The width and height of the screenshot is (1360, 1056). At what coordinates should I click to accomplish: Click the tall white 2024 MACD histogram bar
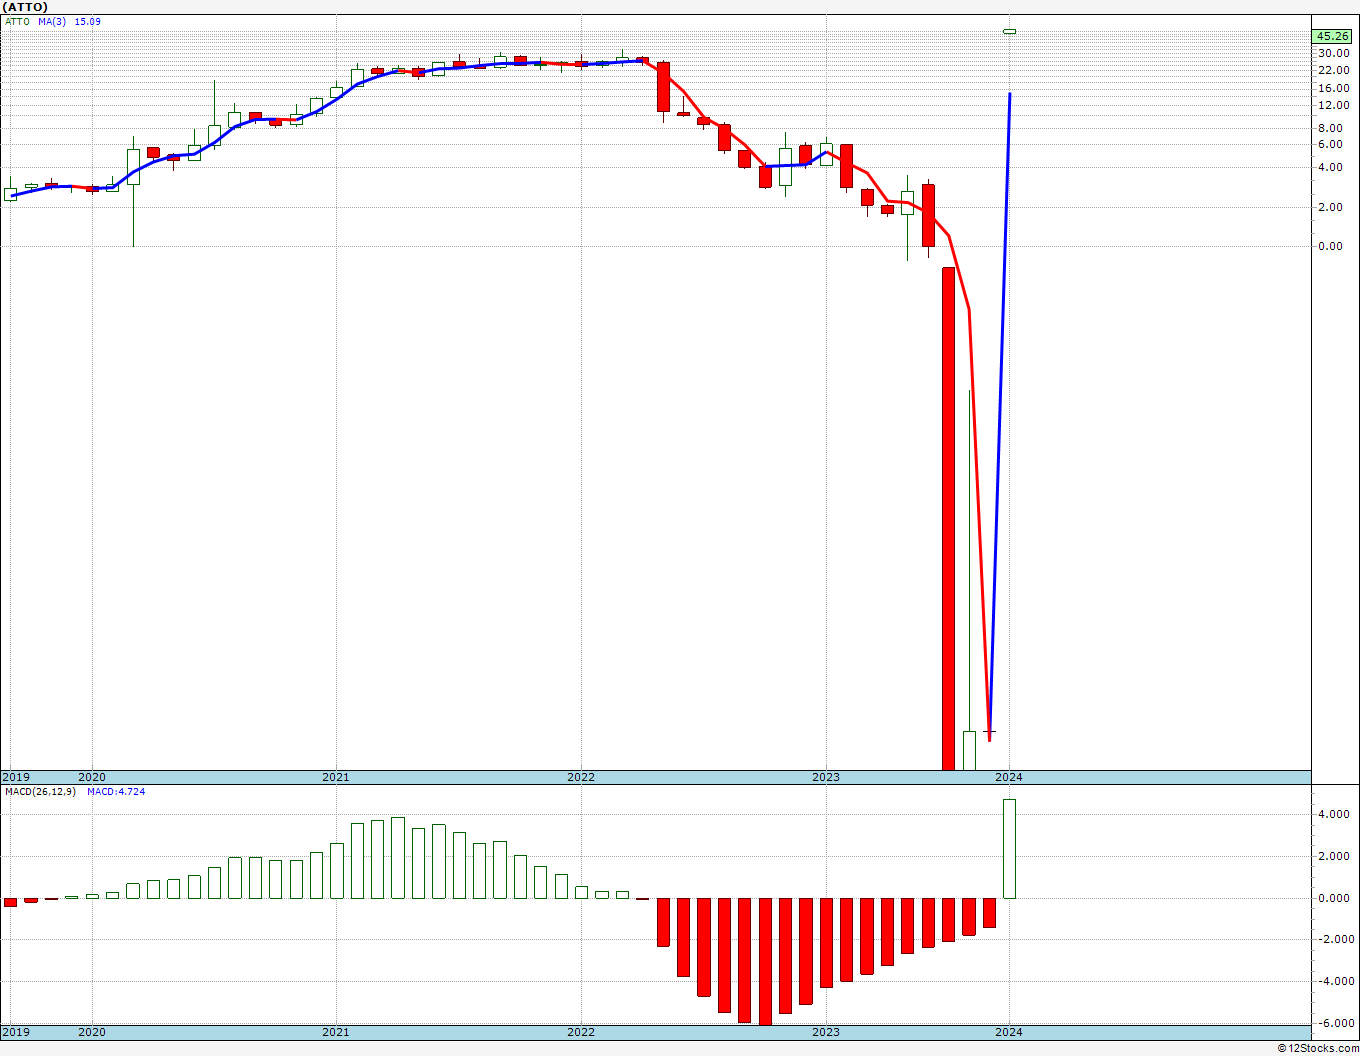(1010, 849)
